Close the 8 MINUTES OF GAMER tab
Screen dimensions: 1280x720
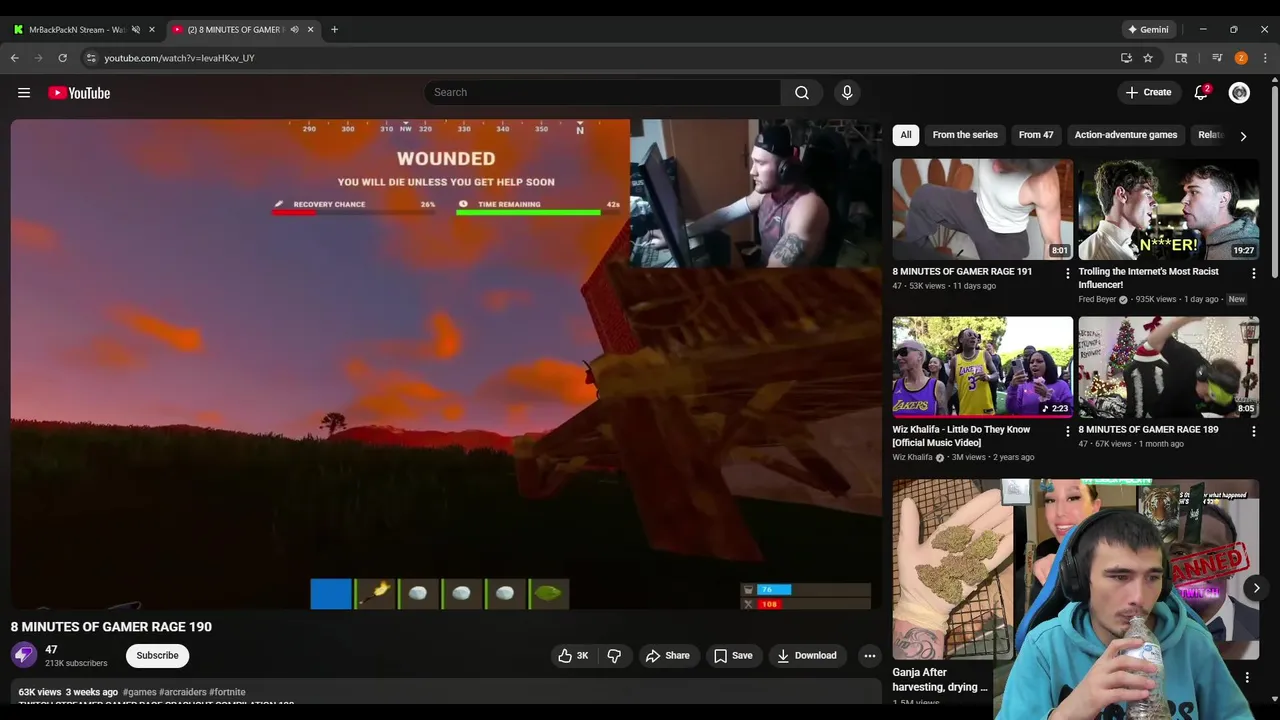[310, 30]
